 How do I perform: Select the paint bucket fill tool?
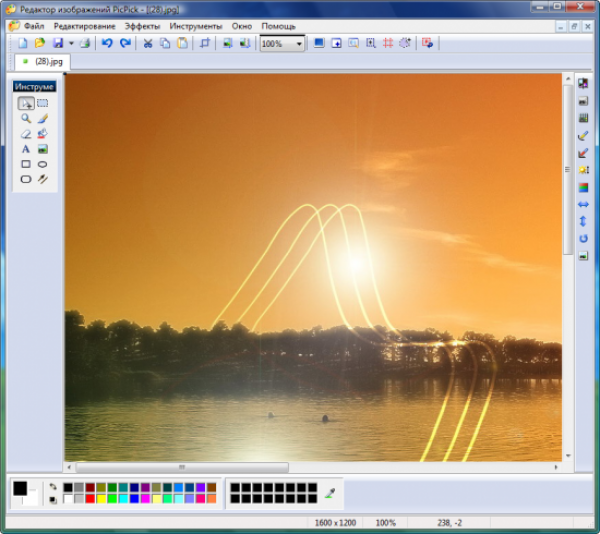tap(42, 134)
